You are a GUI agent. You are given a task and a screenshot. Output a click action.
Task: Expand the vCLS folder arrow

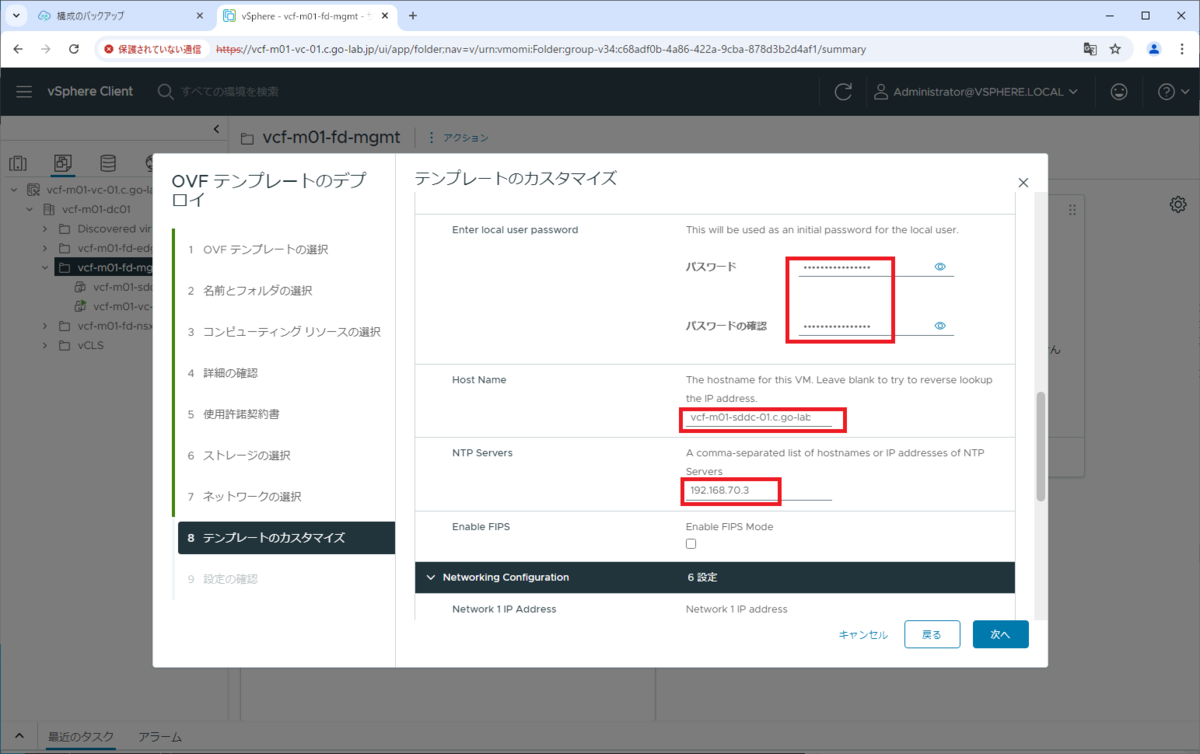point(45,346)
